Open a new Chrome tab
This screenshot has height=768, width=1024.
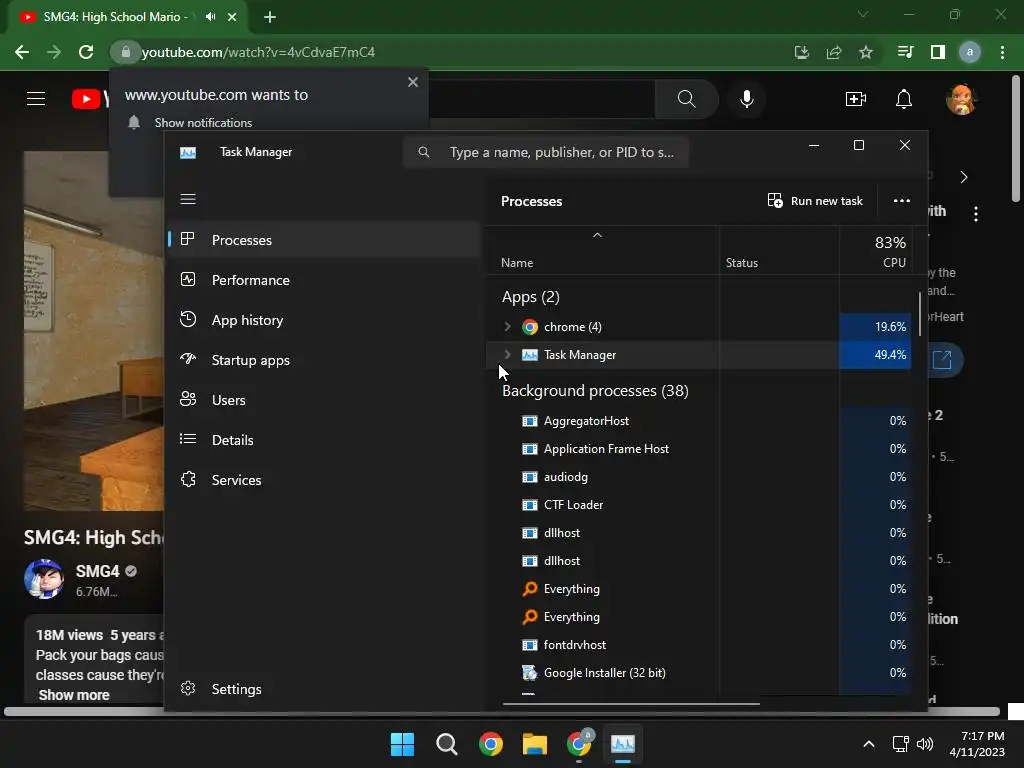point(270,17)
